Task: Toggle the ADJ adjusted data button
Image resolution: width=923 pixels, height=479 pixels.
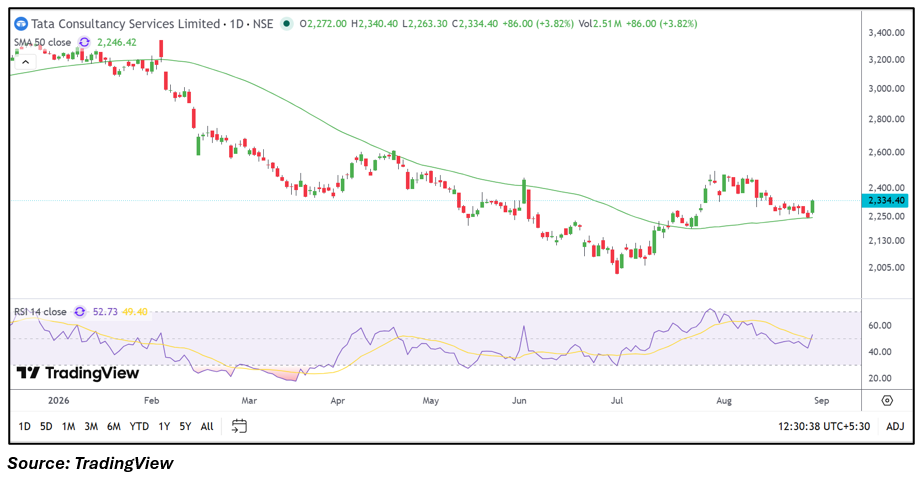Action: (895, 427)
